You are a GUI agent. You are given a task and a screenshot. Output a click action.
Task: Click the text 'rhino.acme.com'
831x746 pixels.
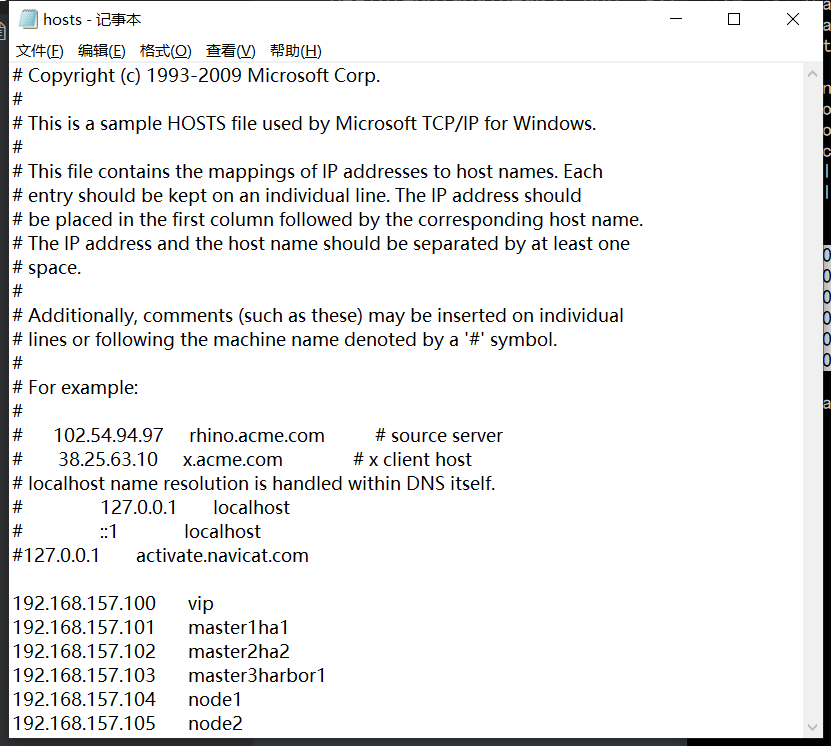coord(257,436)
